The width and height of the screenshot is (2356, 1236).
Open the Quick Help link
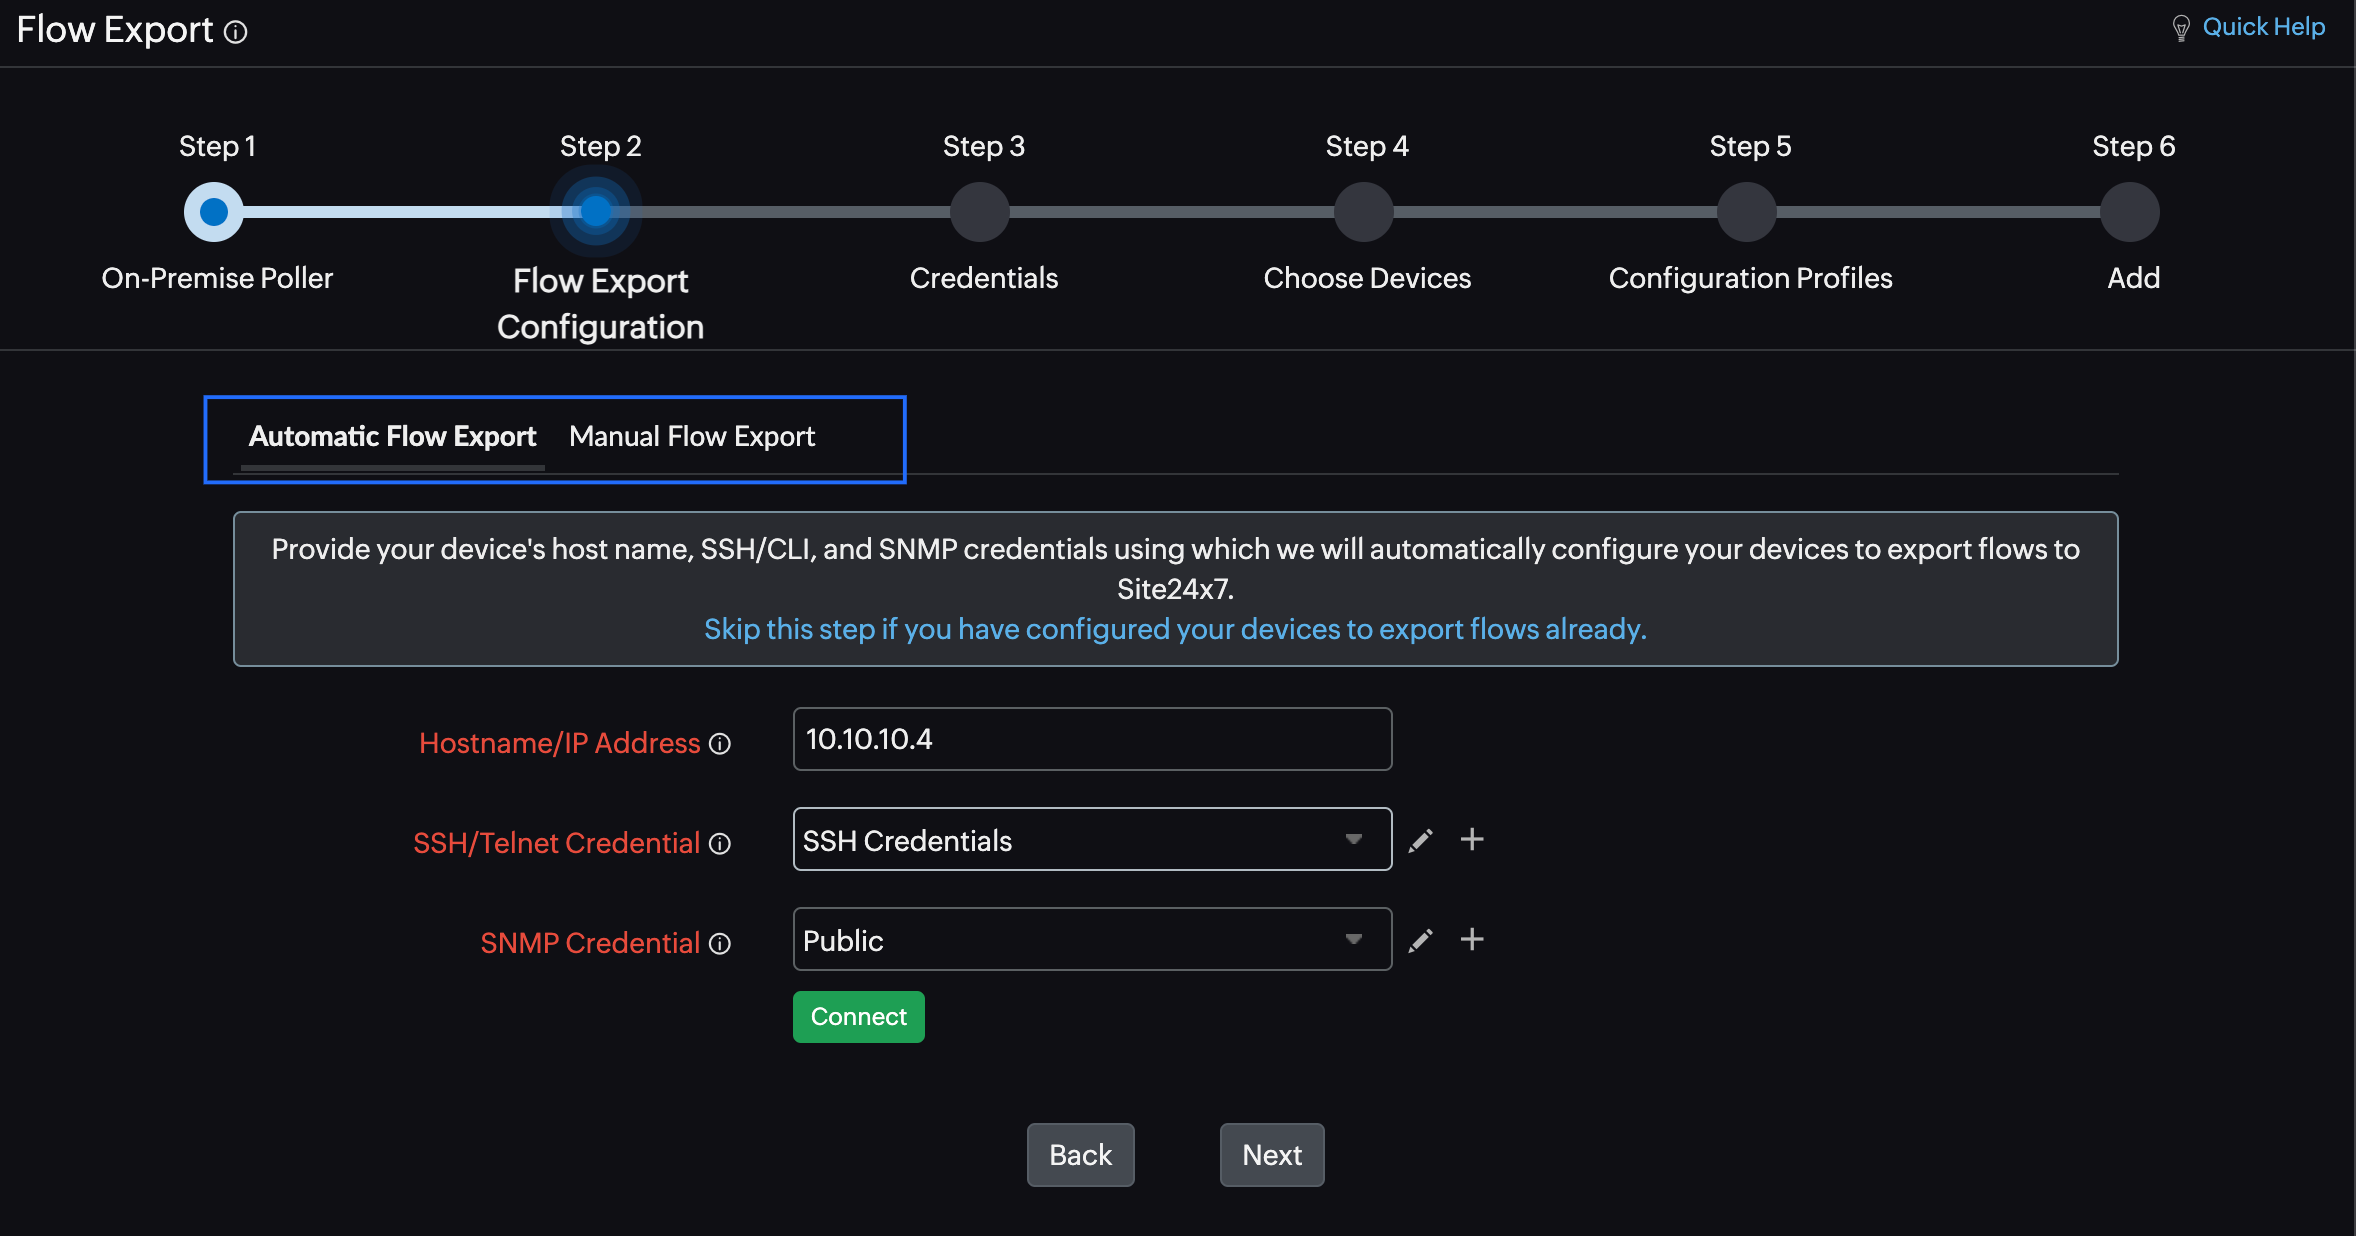tap(2263, 27)
